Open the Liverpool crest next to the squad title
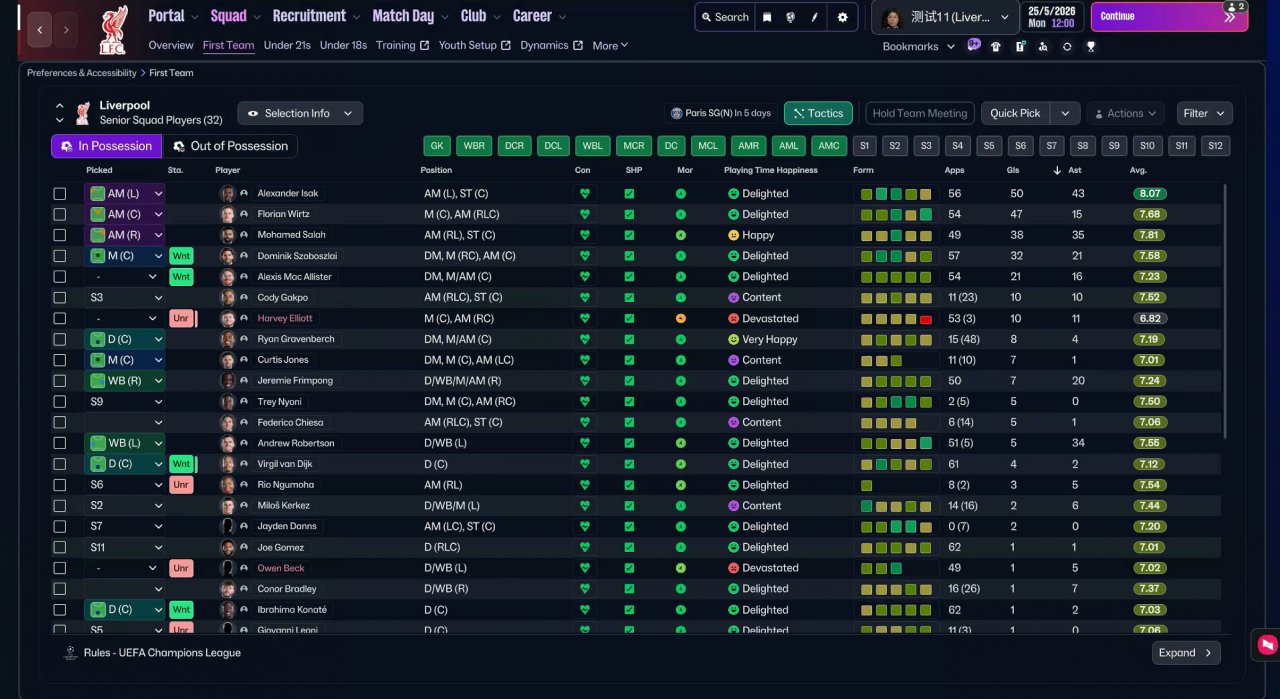The image size is (1280, 699). [83, 113]
